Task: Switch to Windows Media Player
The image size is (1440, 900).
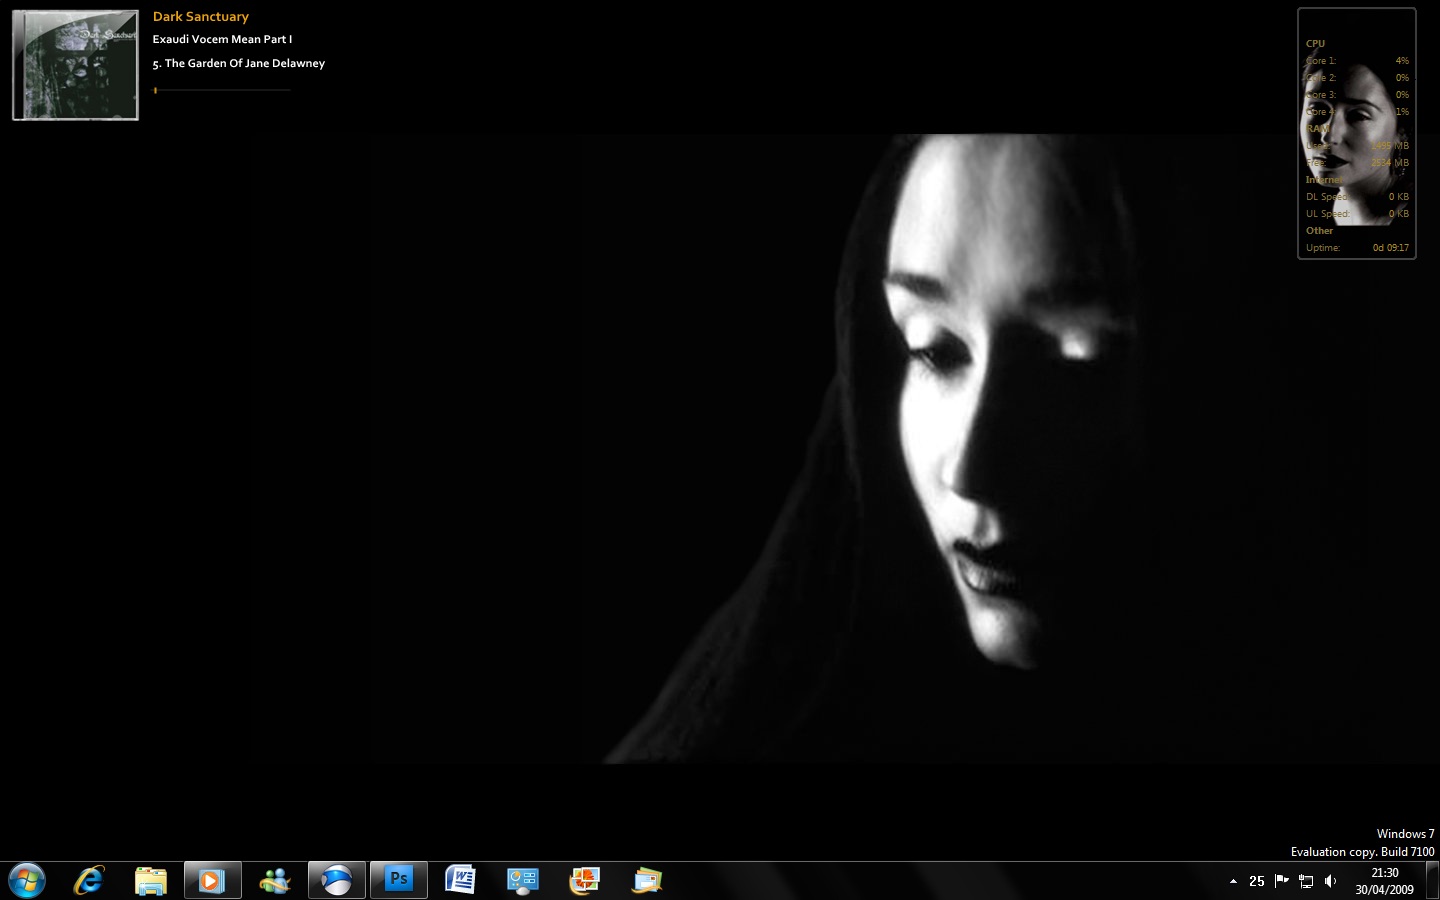Action: click(212, 880)
